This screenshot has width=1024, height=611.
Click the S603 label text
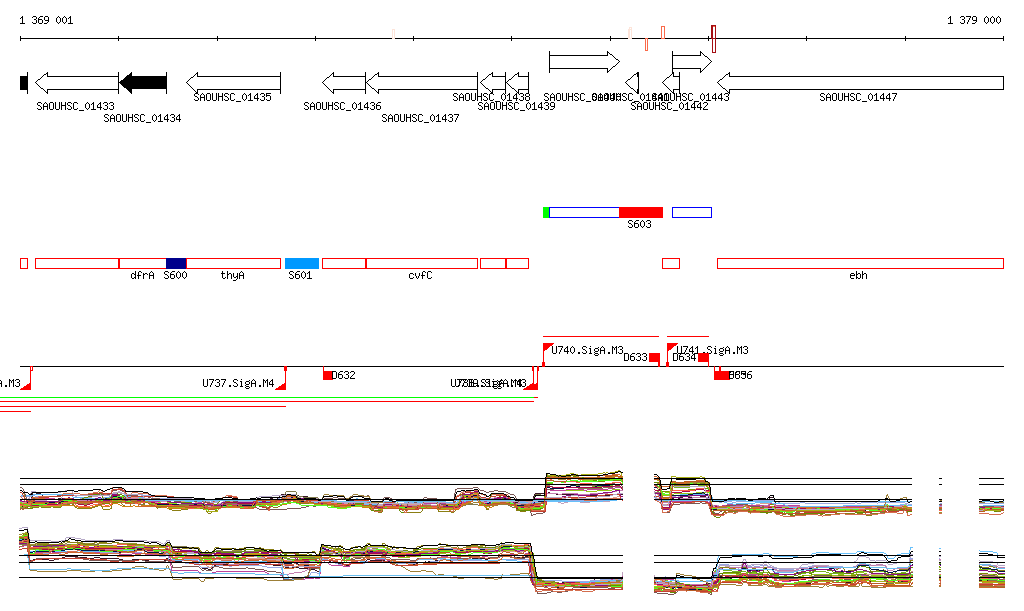coord(639,225)
